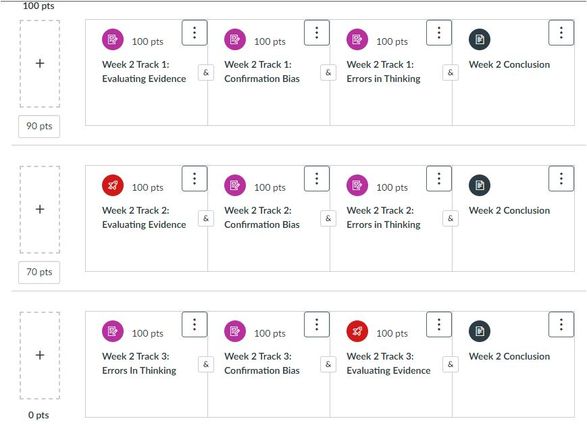Click quiz icon for Track 2 Confirmation Bias

pyautogui.click(x=235, y=185)
